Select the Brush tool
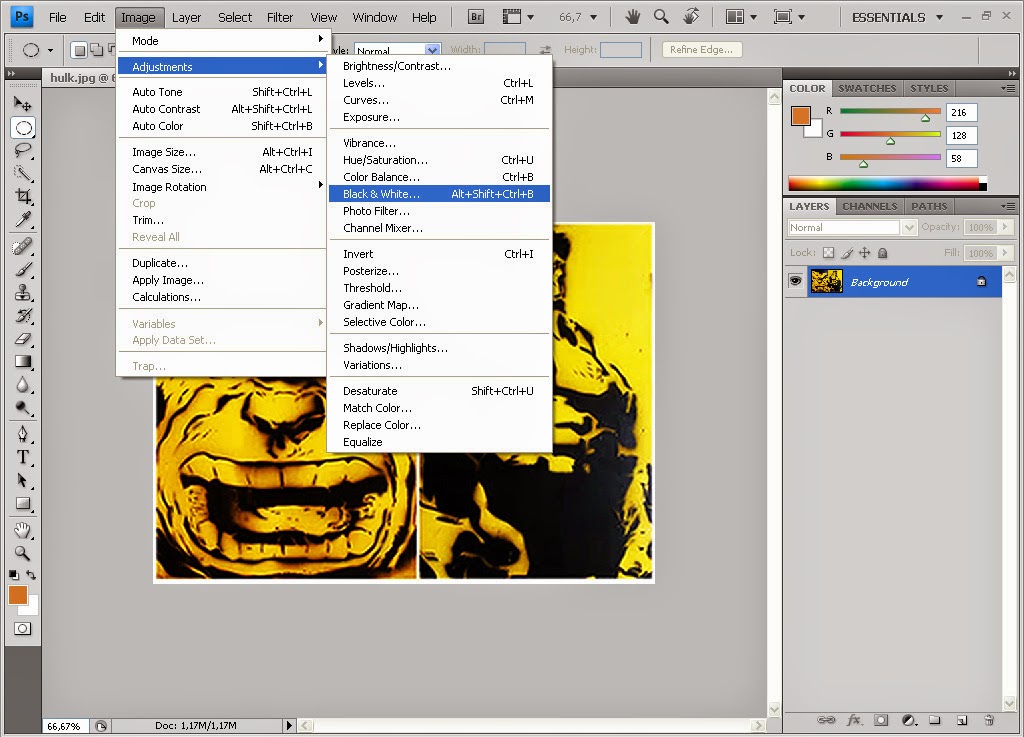 tap(23, 269)
